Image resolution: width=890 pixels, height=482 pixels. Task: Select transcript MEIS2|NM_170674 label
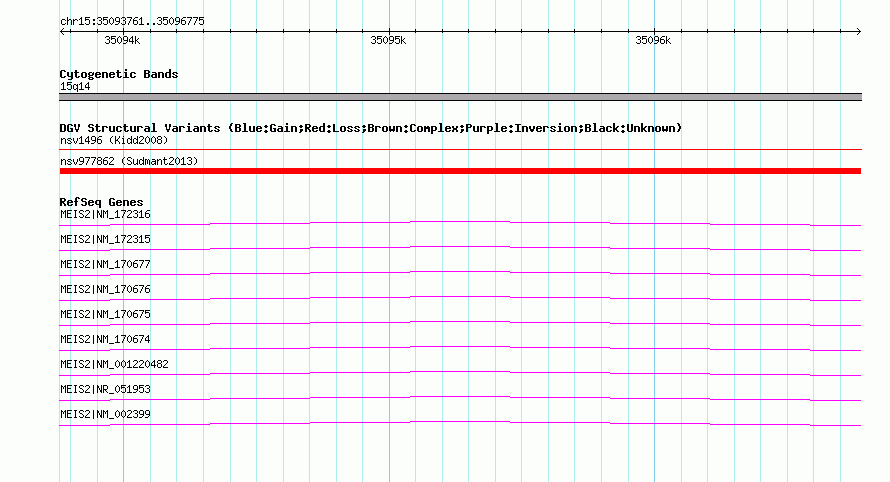[106, 340]
